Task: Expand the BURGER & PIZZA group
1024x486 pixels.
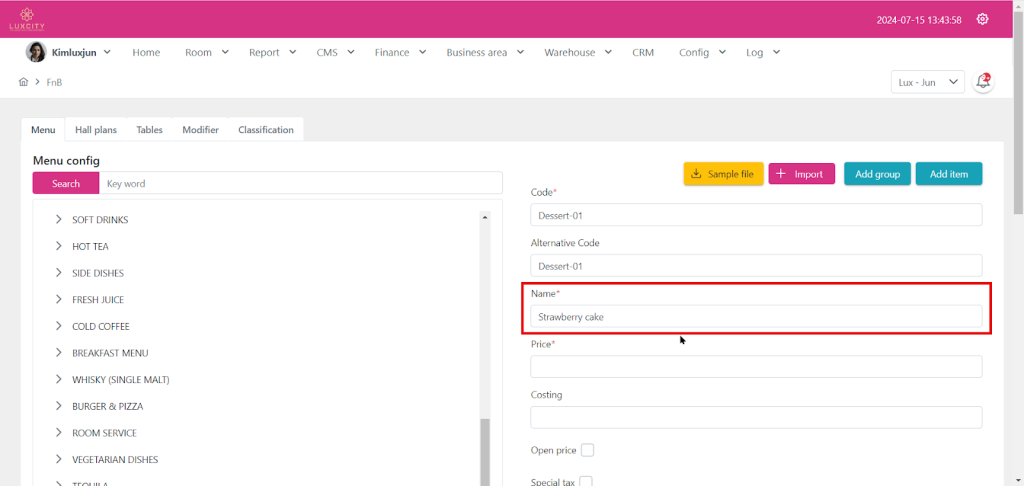Action: pos(59,407)
